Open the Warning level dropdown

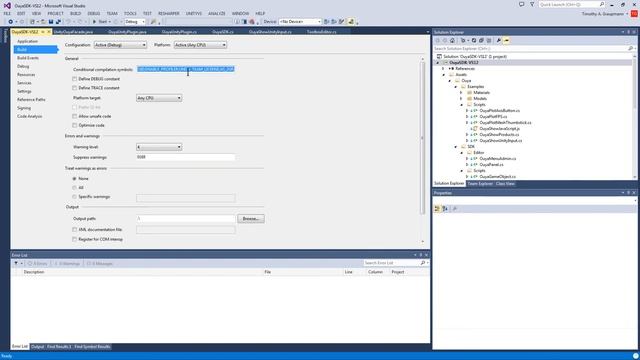(159, 147)
